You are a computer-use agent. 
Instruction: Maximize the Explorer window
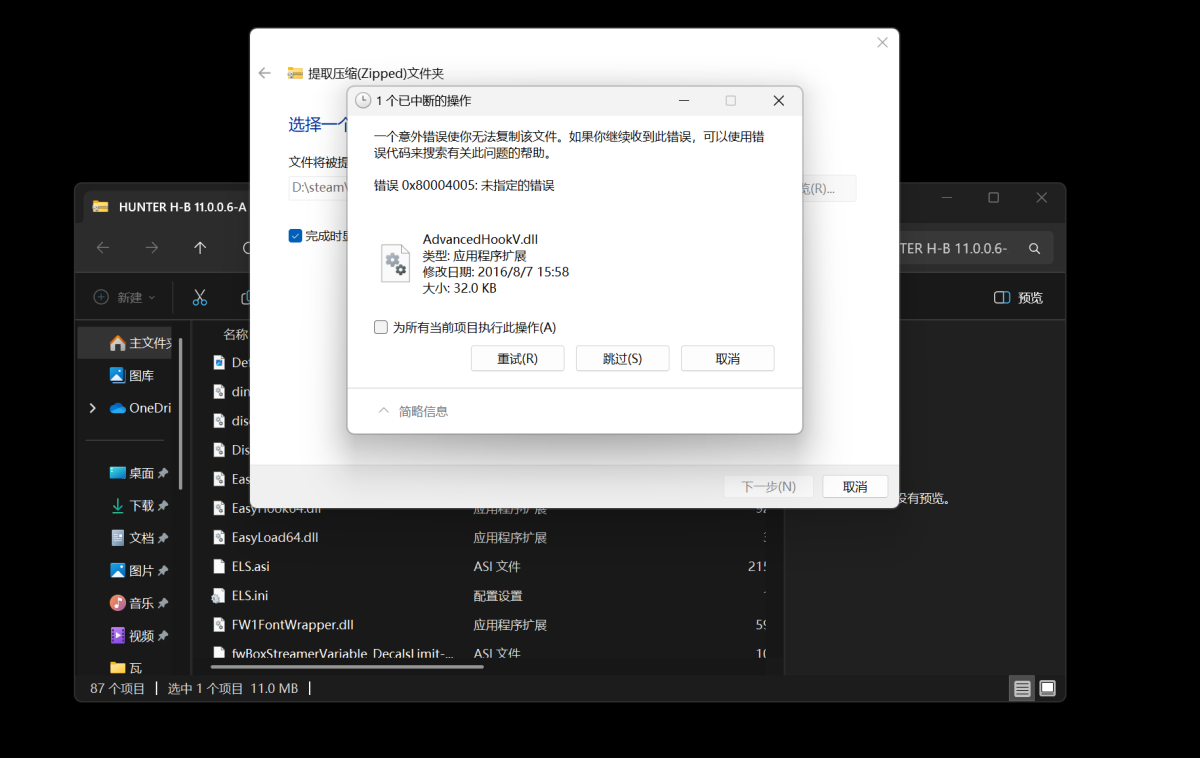point(993,198)
